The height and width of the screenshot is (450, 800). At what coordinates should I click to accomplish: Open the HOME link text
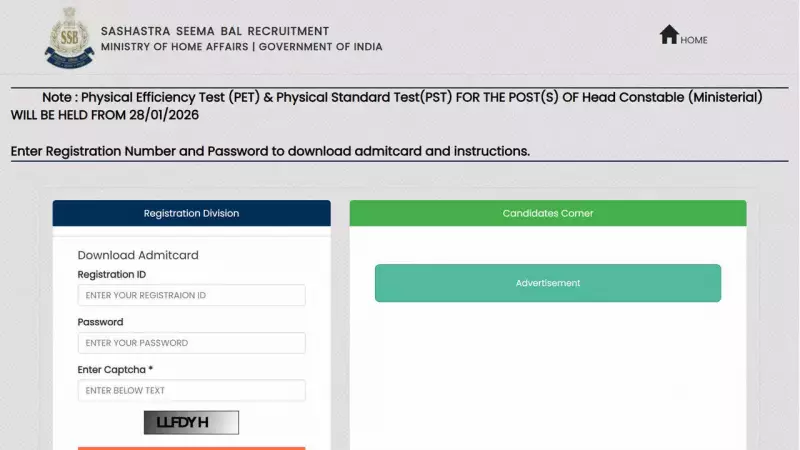(x=694, y=40)
